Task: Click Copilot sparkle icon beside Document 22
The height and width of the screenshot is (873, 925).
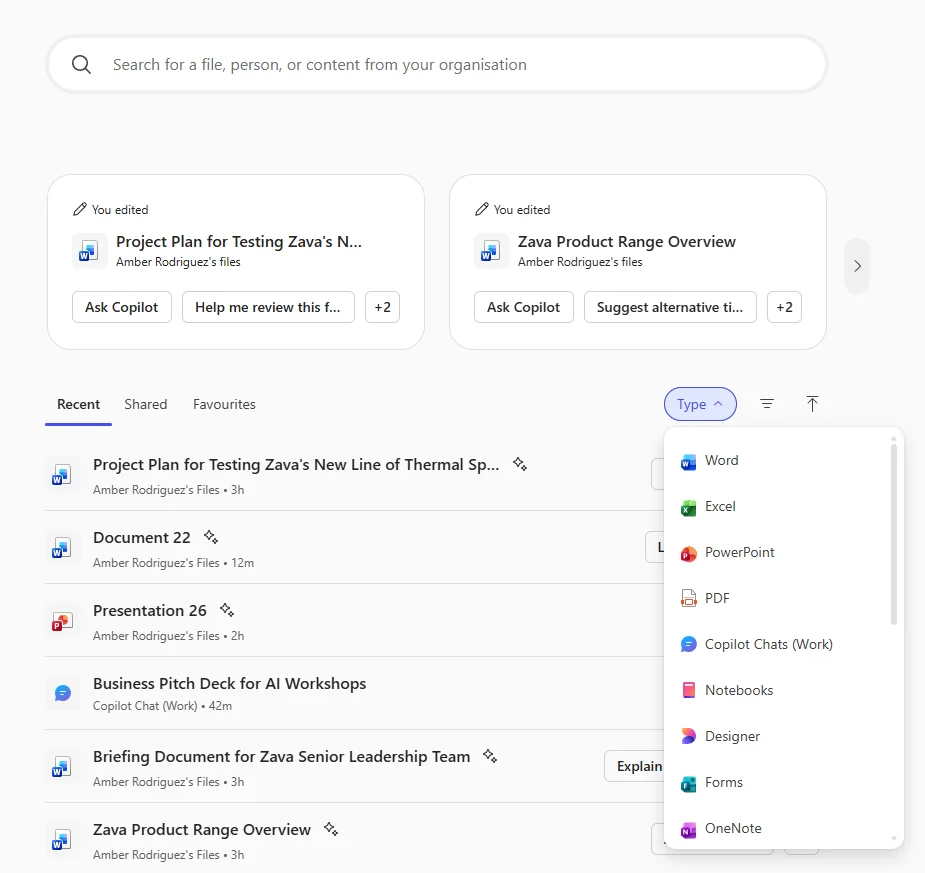Action: click(x=211, y=537)
